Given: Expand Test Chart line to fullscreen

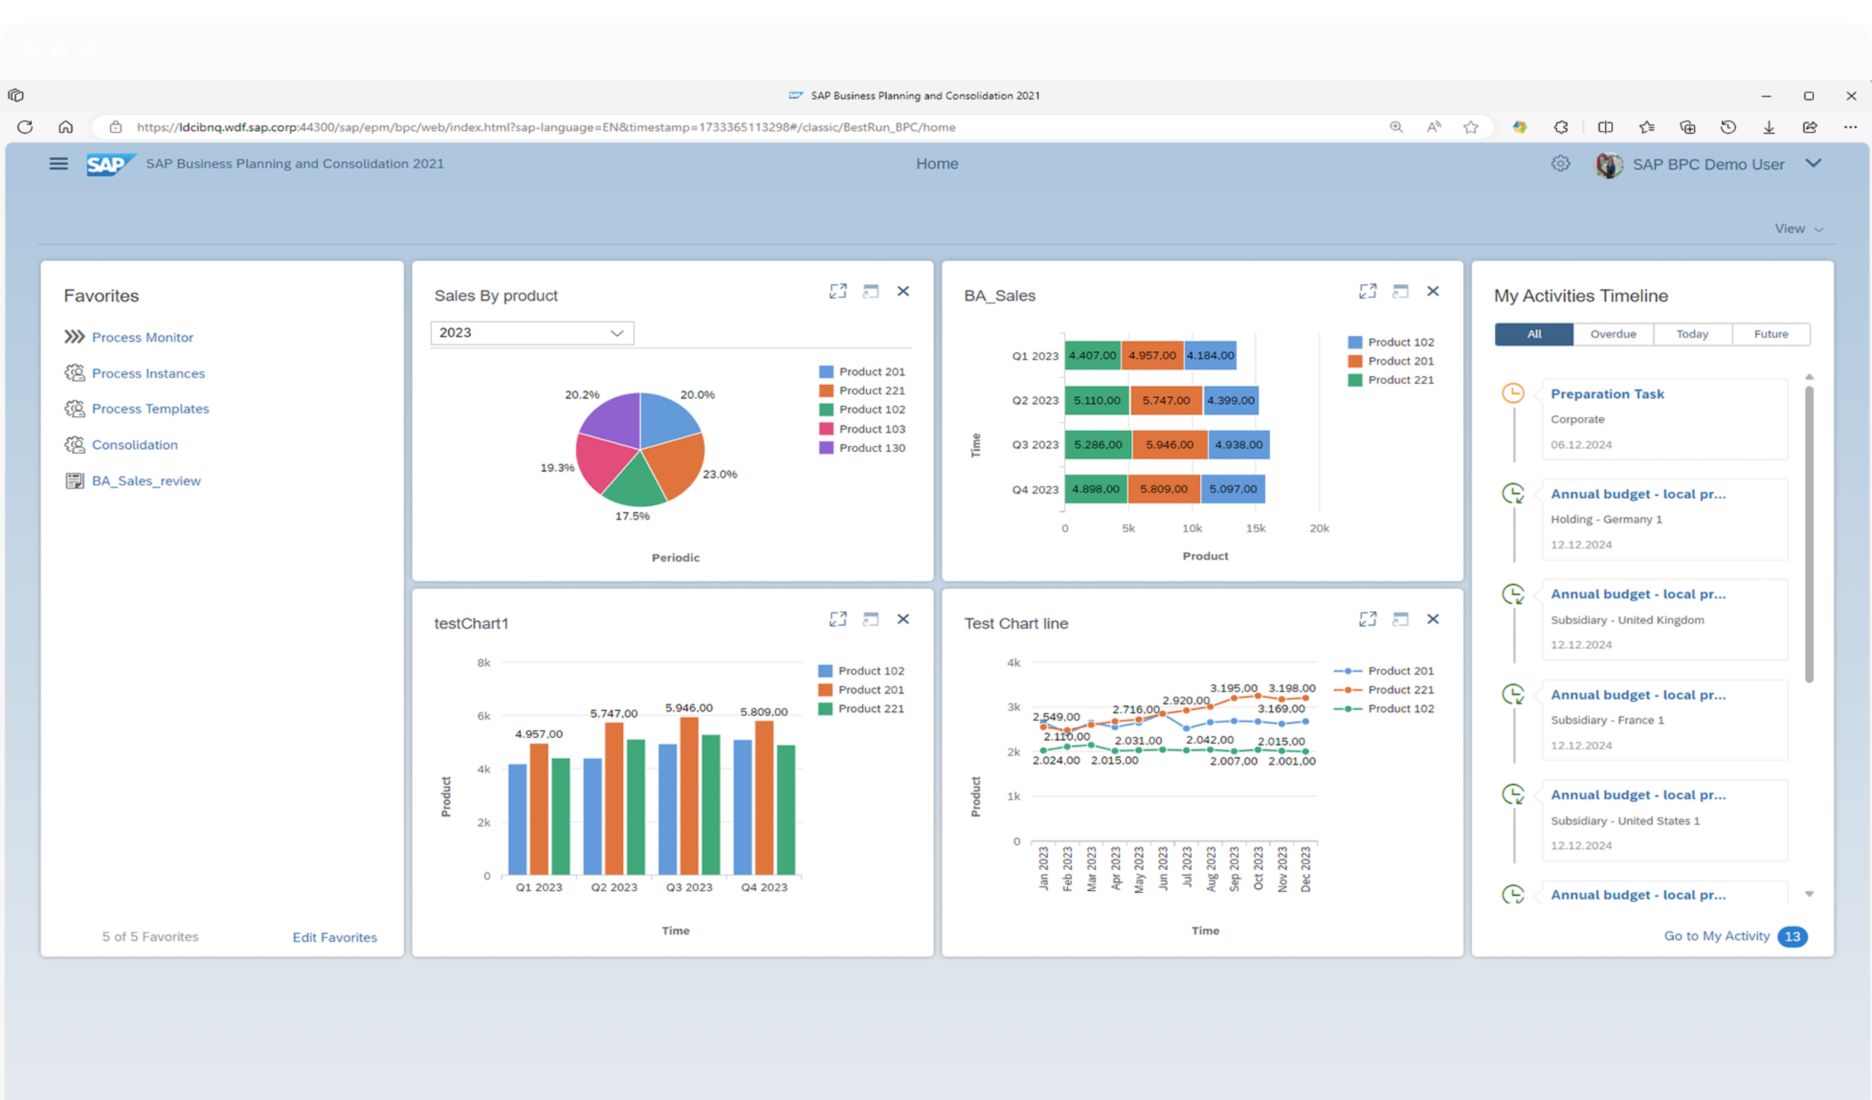Looking at the screenshot, I should pyautogui.click(x=1368, y=619).
